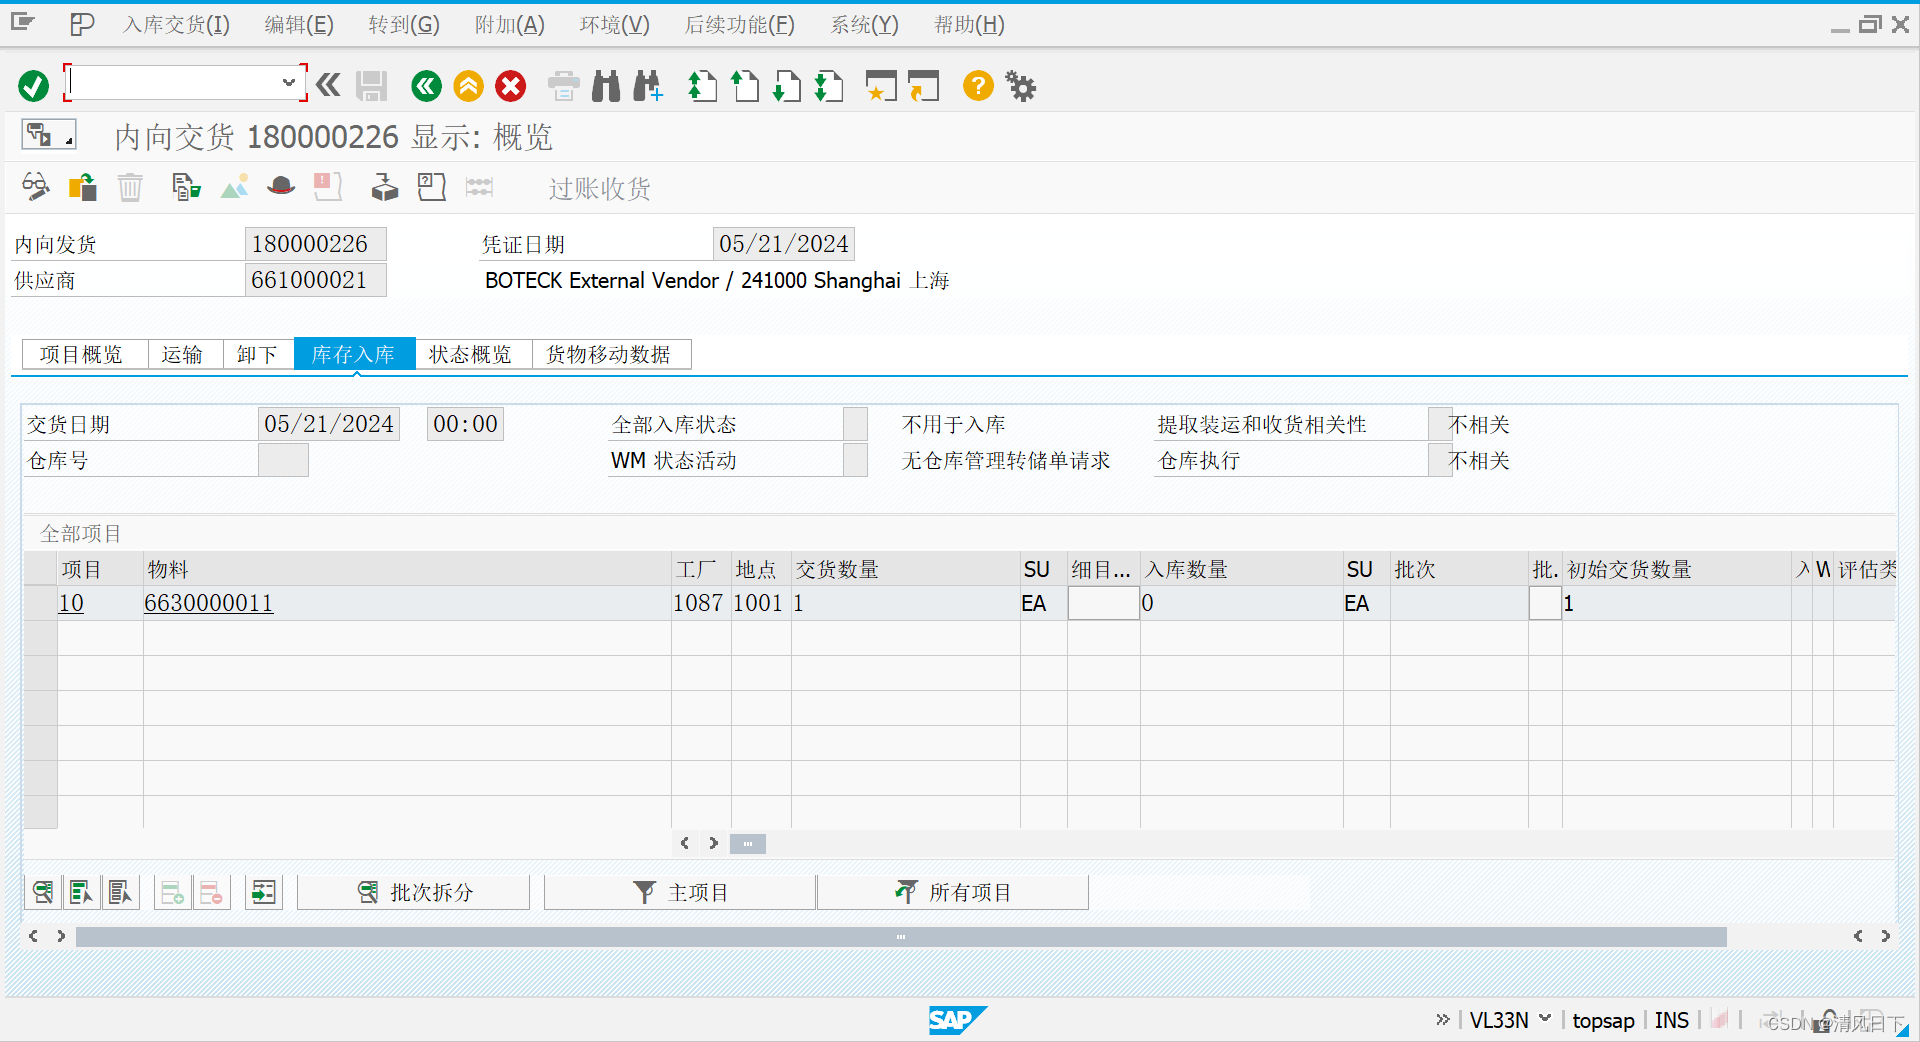Click the red hat icon
The width and height of the screenshot is (1920, 1042).
pos(281,187)
